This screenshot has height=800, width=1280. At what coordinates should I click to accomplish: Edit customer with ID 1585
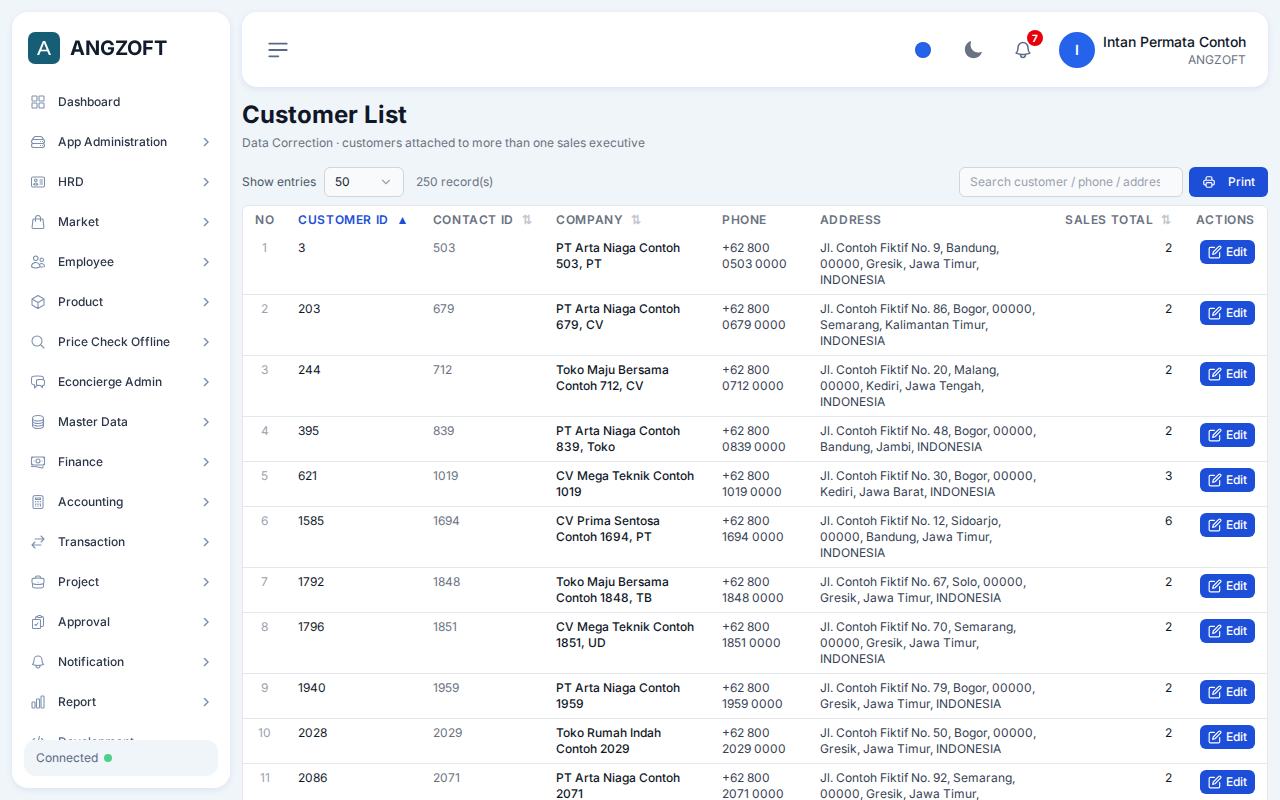[1227, 525]
